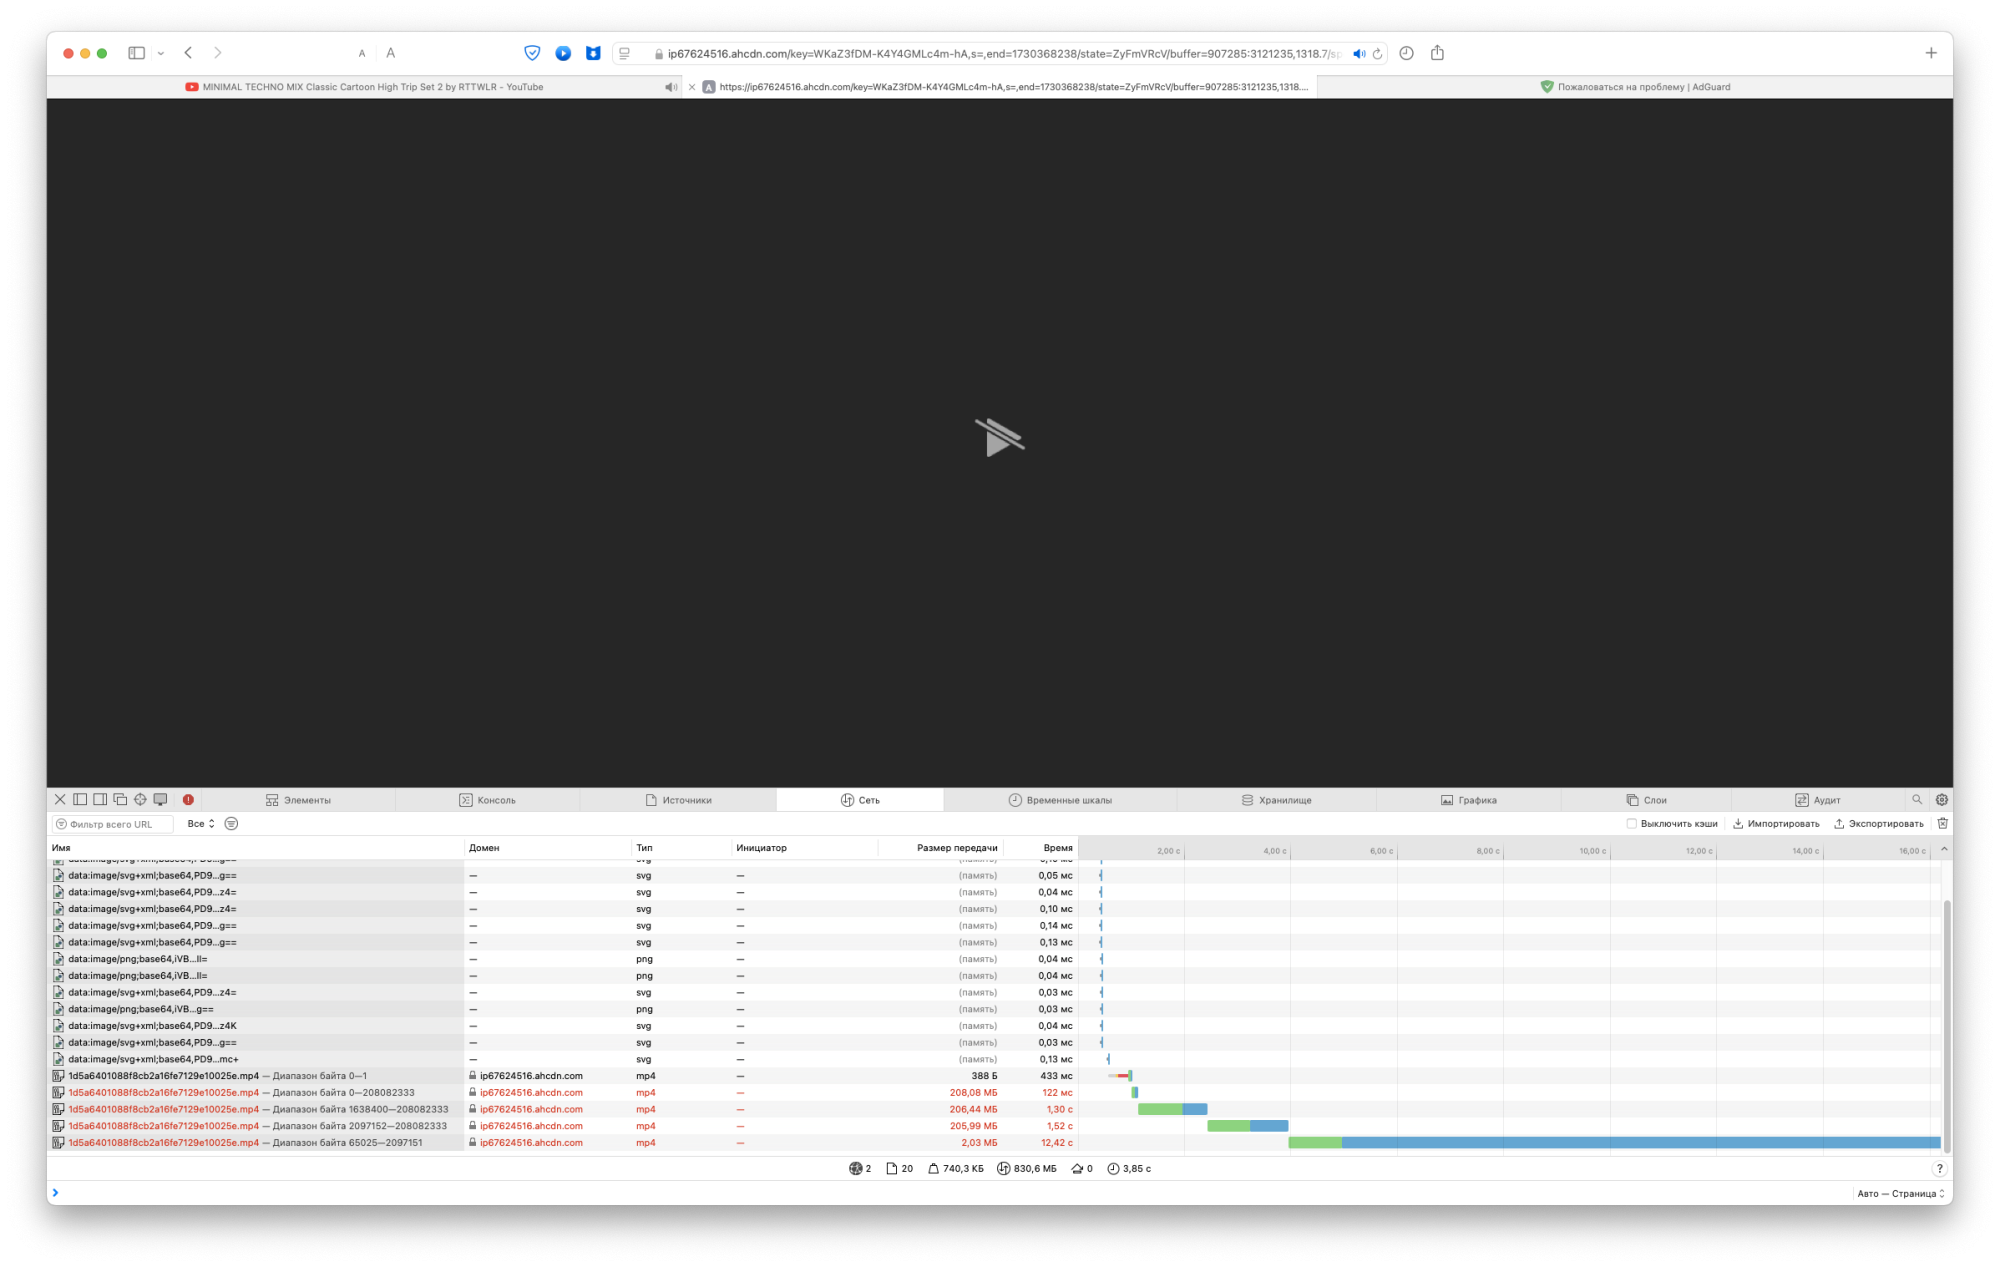Activate the element inspection crosshair icon
This screenshot has width=2000, height=1267.
tap(139, 799)
